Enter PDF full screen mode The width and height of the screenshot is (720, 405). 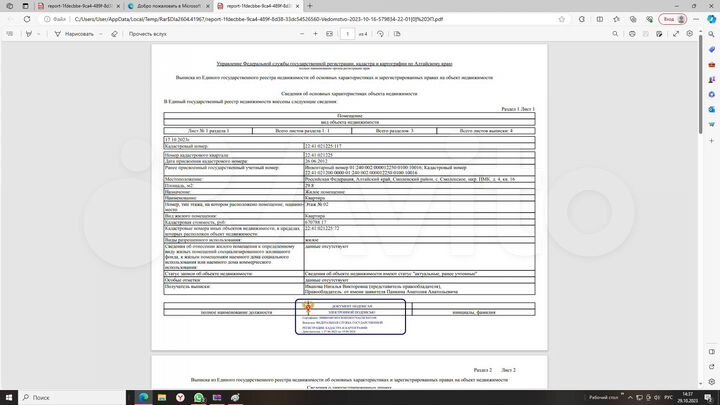676,34
